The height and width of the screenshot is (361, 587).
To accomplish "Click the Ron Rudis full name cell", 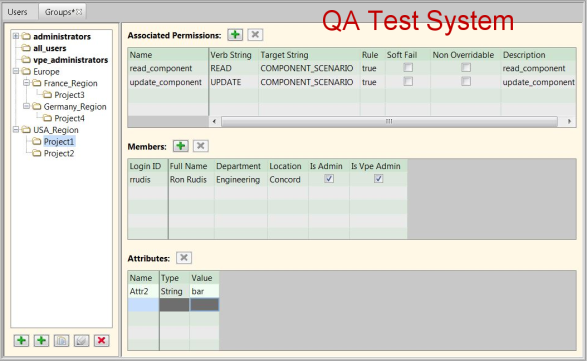I will point(191,179).
